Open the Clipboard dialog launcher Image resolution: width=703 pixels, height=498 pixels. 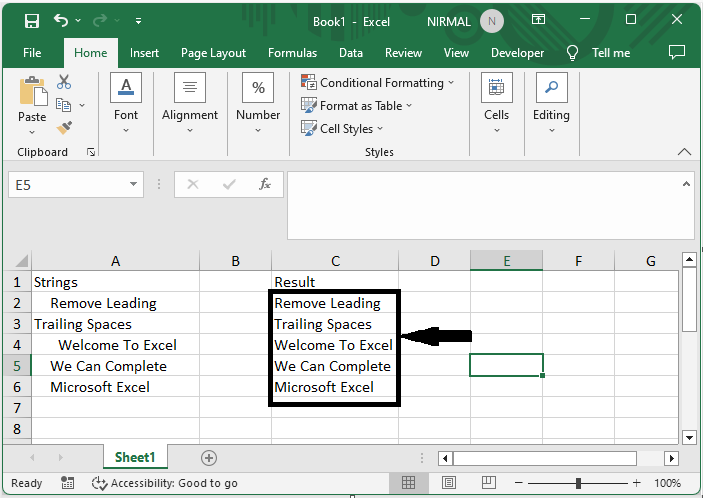(x=91, y=152)
